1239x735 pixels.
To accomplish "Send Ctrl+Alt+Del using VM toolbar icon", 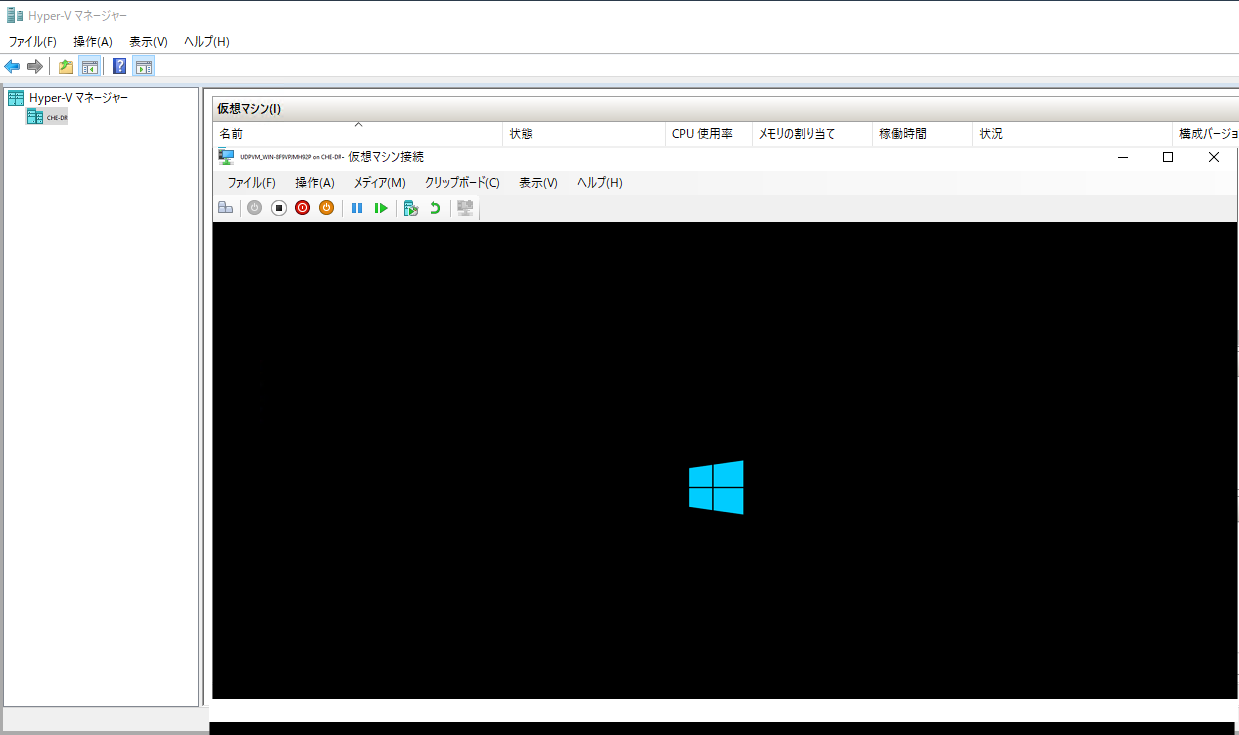I will click(x=226, y=208).
